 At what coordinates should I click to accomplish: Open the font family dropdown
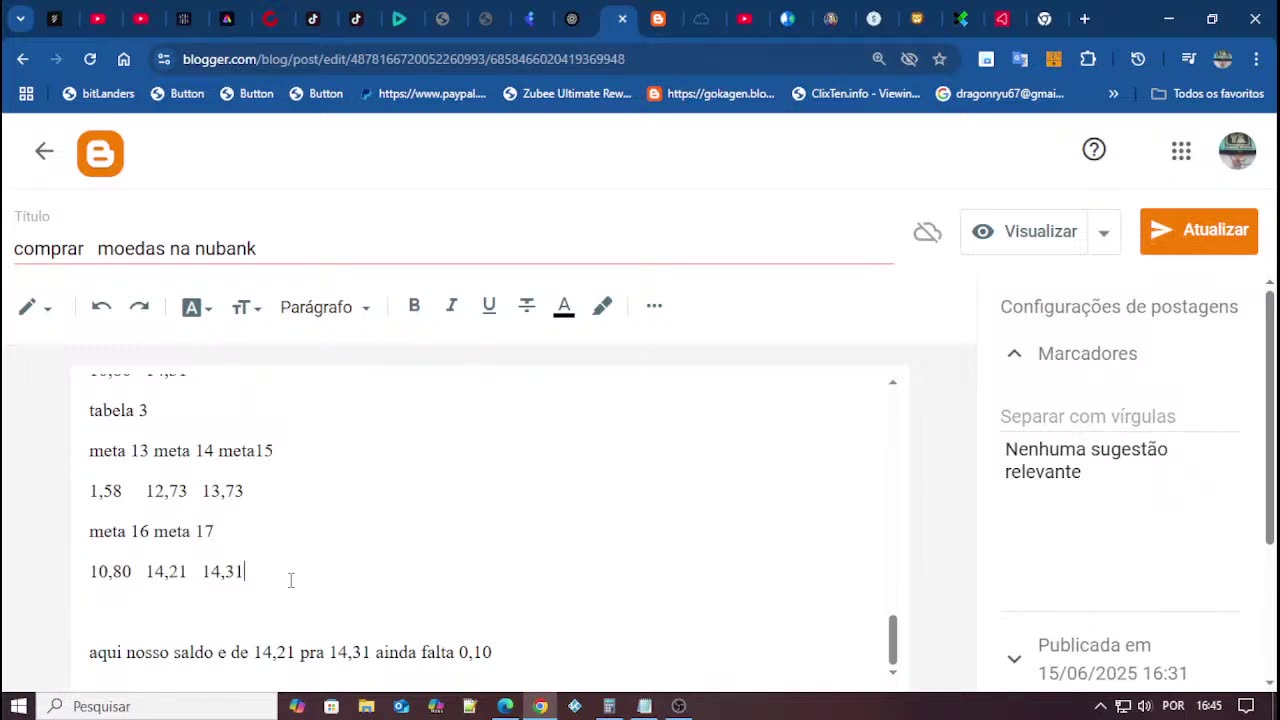coord(197,308)
